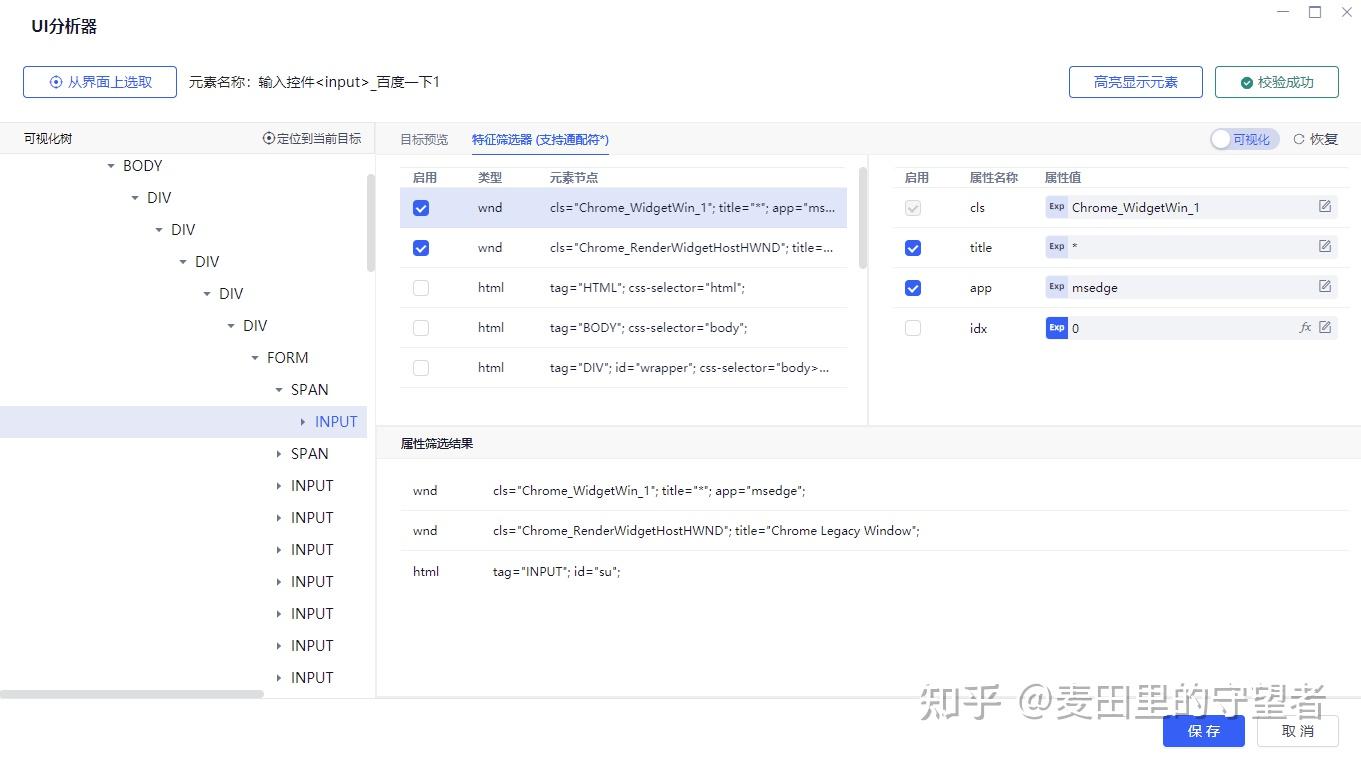Enable the DIV id="wrapper" node checkbox
This screenshot has width=1361, height=757.
coord(421,368)
